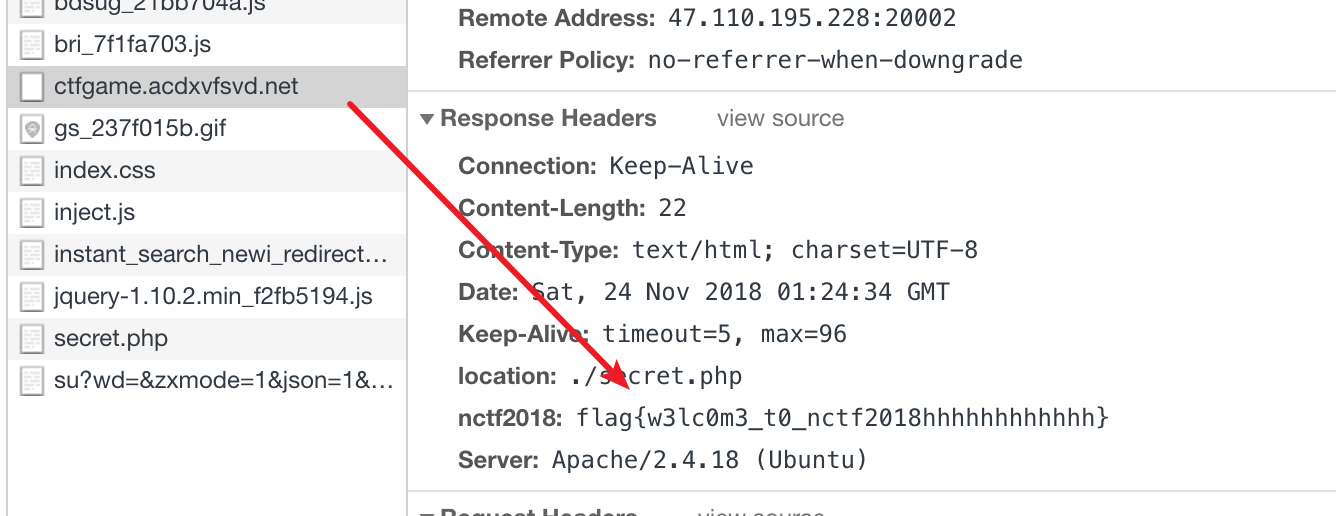Image resolution: width=1336 pixels, height=516 pixels.
Task: Click the gs_237f015b.gif image icon
Action: click(x=33, y=129)
